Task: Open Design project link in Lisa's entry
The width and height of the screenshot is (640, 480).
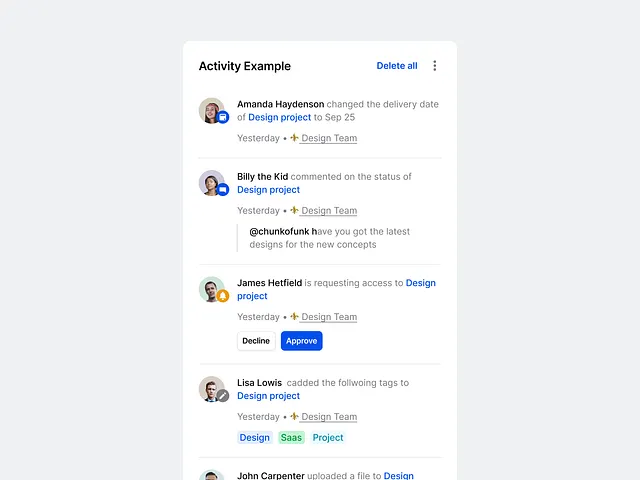Action: coord(269,396)
